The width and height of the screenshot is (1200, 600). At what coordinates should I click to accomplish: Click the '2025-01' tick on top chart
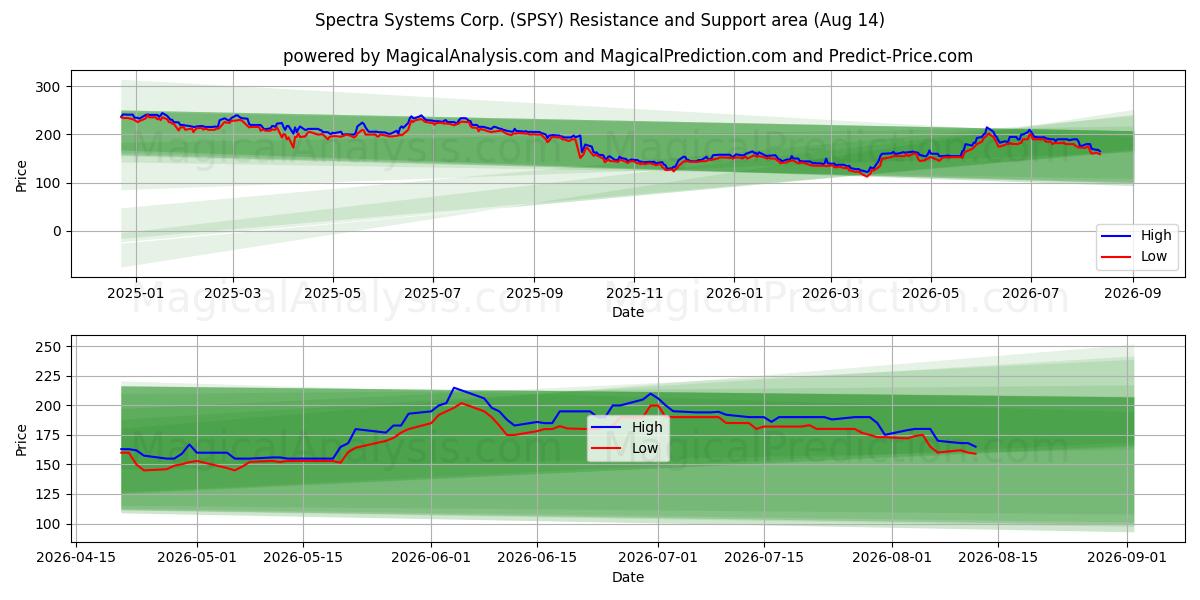[x=135, y=294]
